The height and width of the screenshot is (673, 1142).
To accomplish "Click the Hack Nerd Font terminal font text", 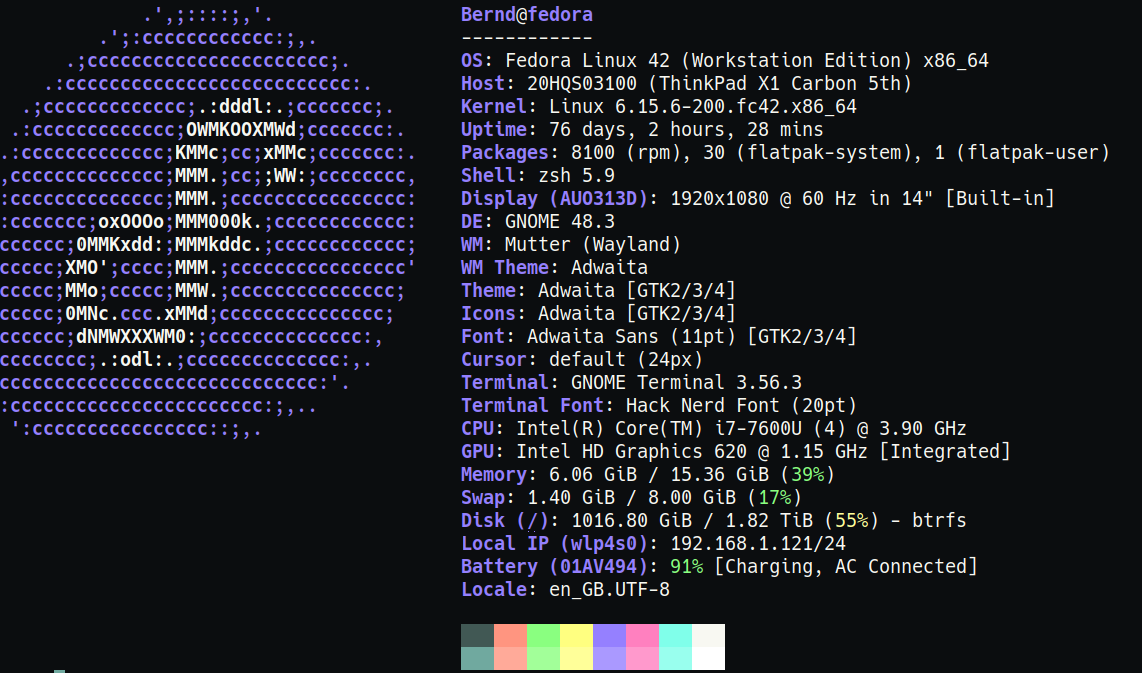I will (741, 406).
